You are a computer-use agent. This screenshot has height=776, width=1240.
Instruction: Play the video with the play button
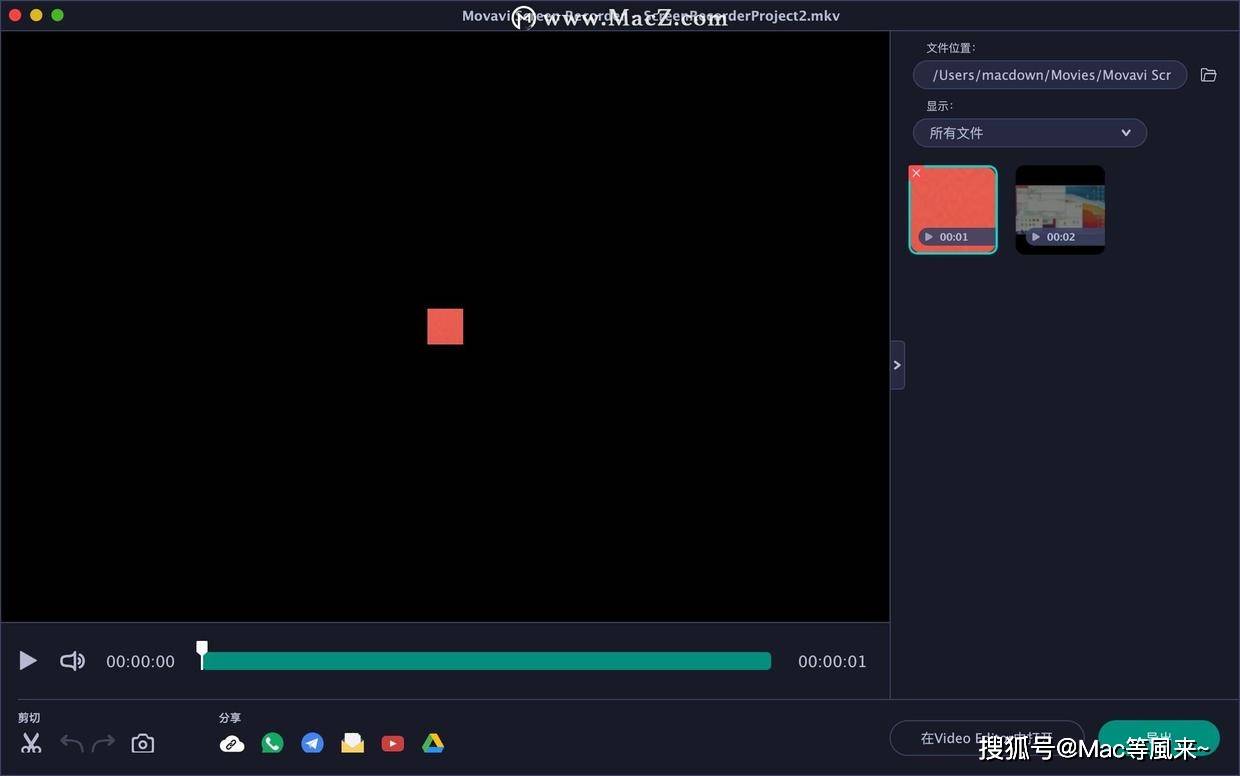pyautogui.click(x=27, y=660)
